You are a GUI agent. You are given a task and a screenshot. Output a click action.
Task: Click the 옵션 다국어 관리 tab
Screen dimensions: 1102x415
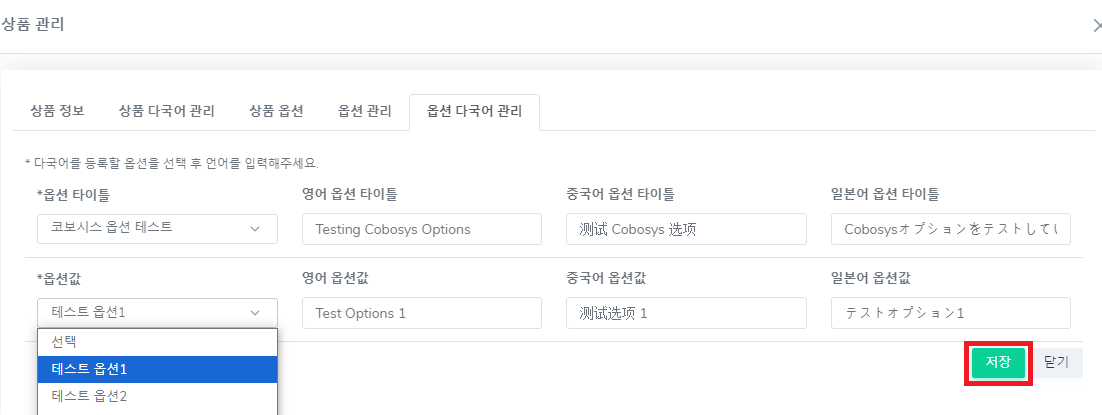(x=474, y=111)
